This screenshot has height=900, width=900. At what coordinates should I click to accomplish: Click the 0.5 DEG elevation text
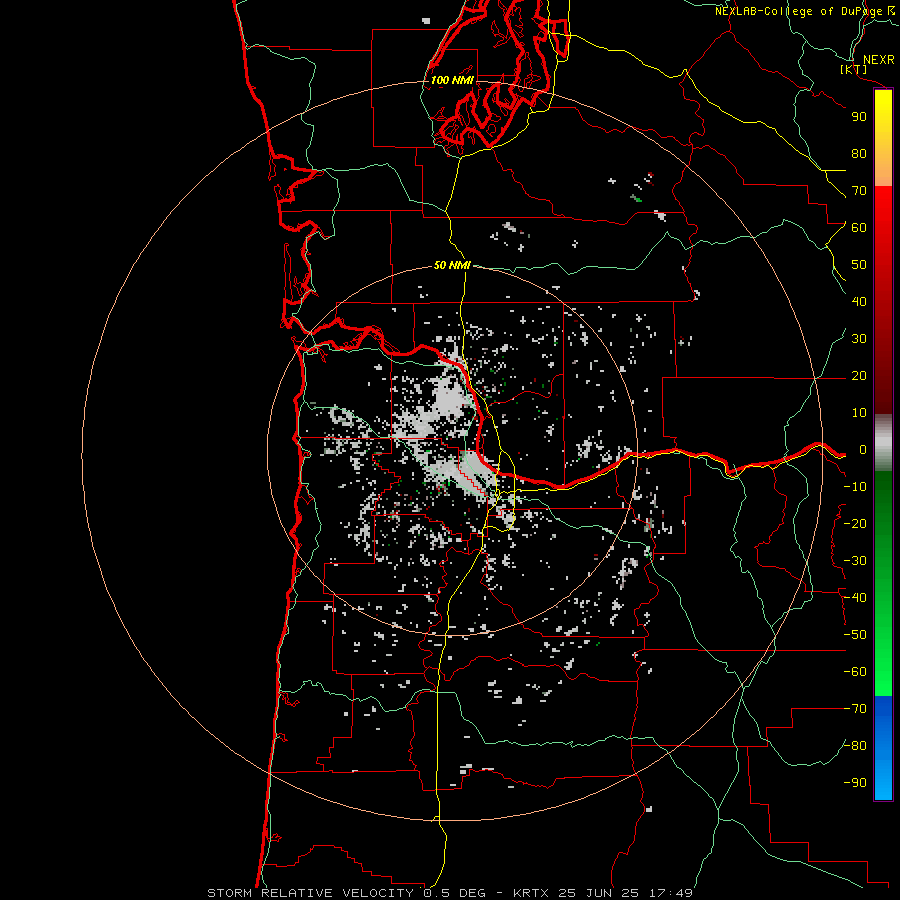[x=454, y=893]
